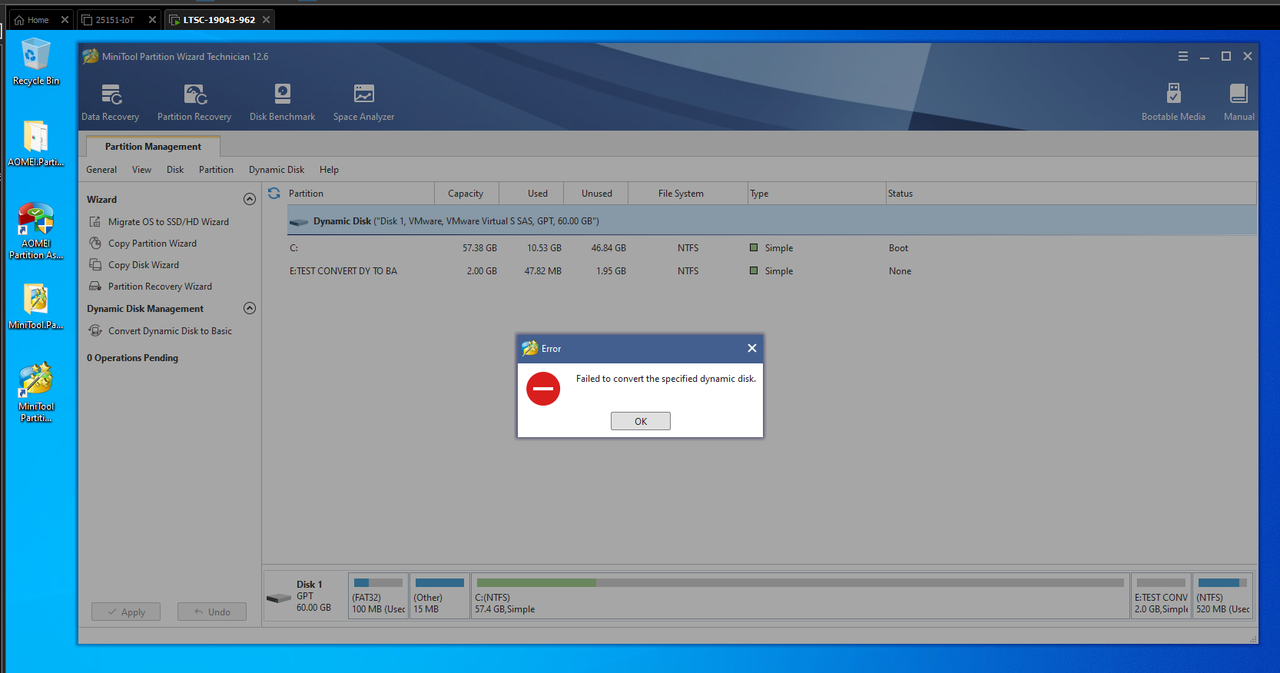This screenshot has width=1280, height=673.
Task: Open the hamburger menu in title bar
Action: 1183,57
